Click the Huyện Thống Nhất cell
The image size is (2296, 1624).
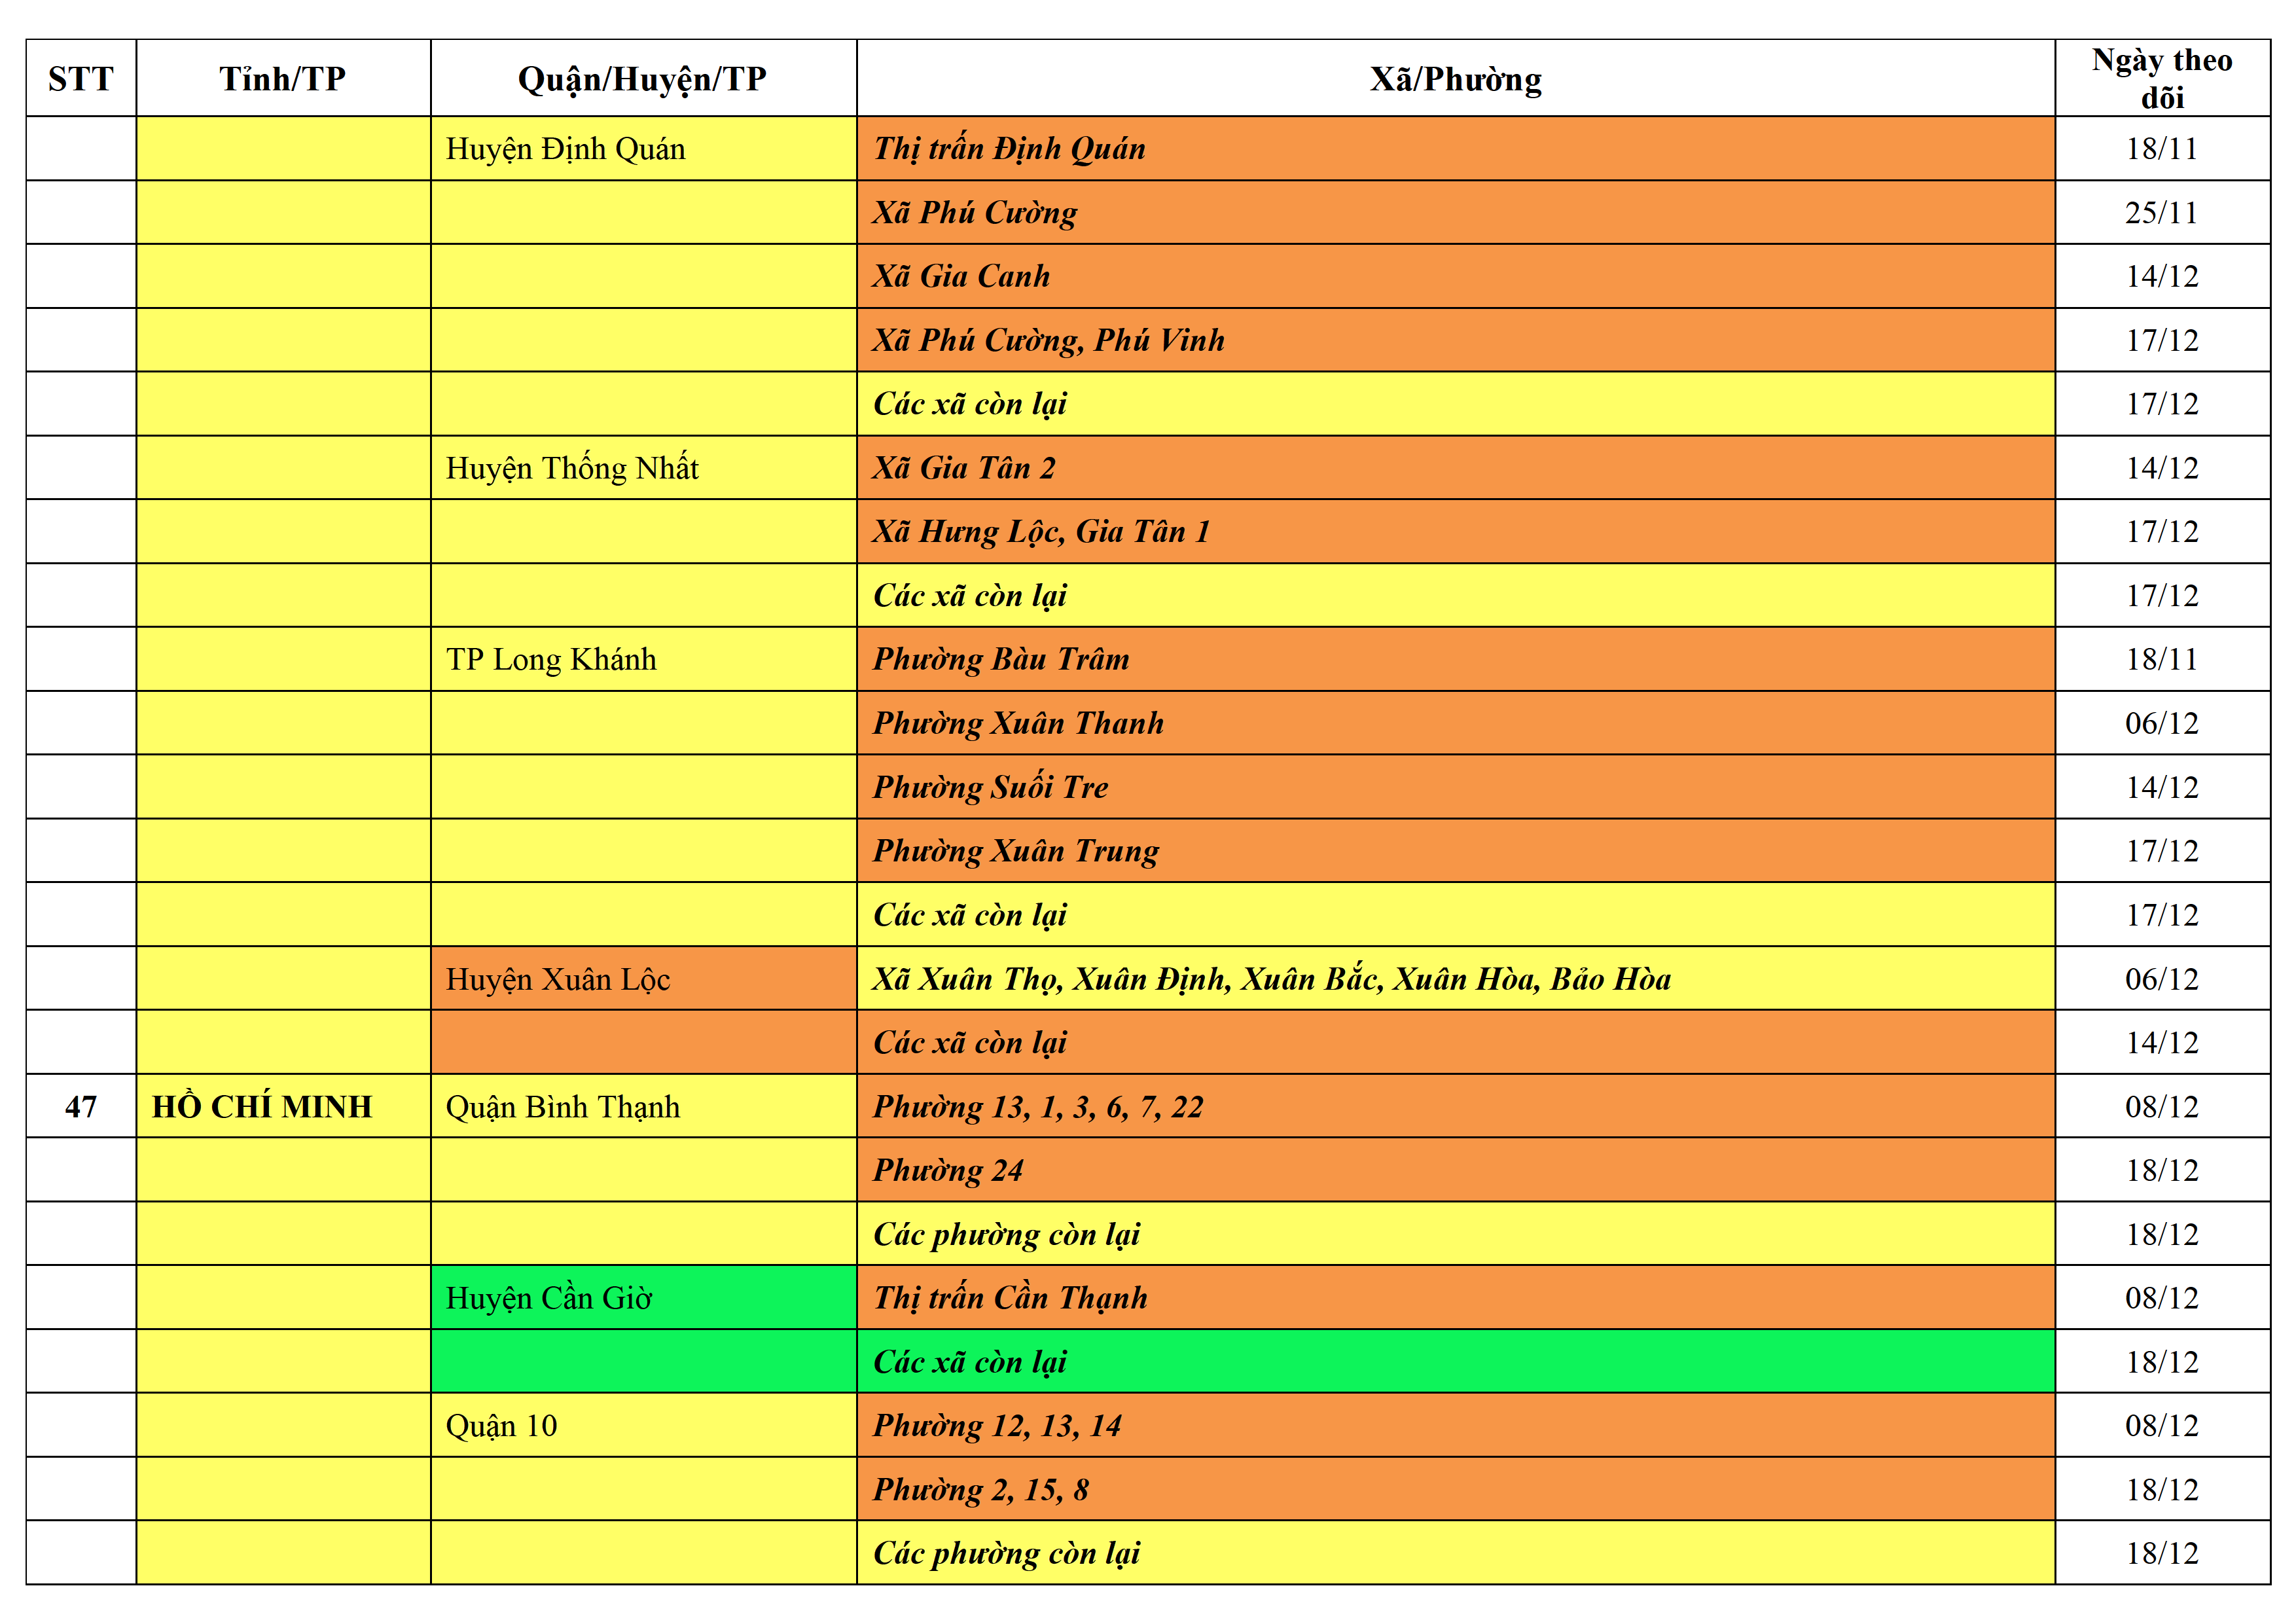click(572, 468)
